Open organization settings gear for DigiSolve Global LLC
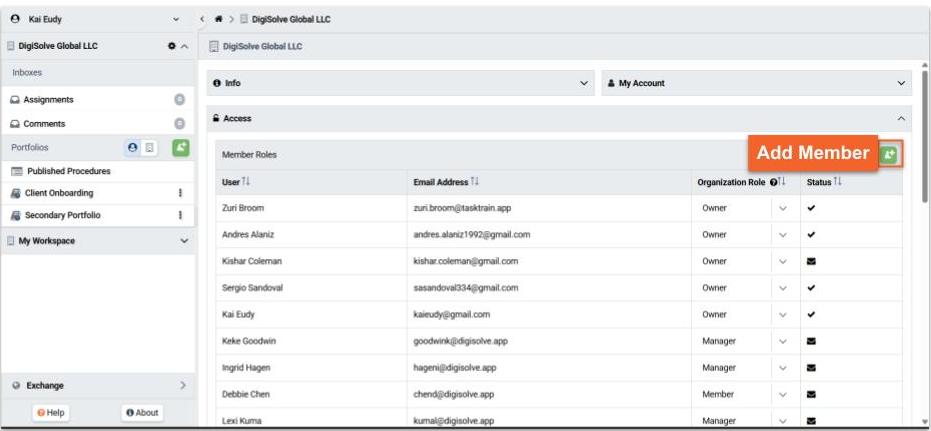Image resolution: width=931 pixels, height=431 pixels. coord(172,46)
